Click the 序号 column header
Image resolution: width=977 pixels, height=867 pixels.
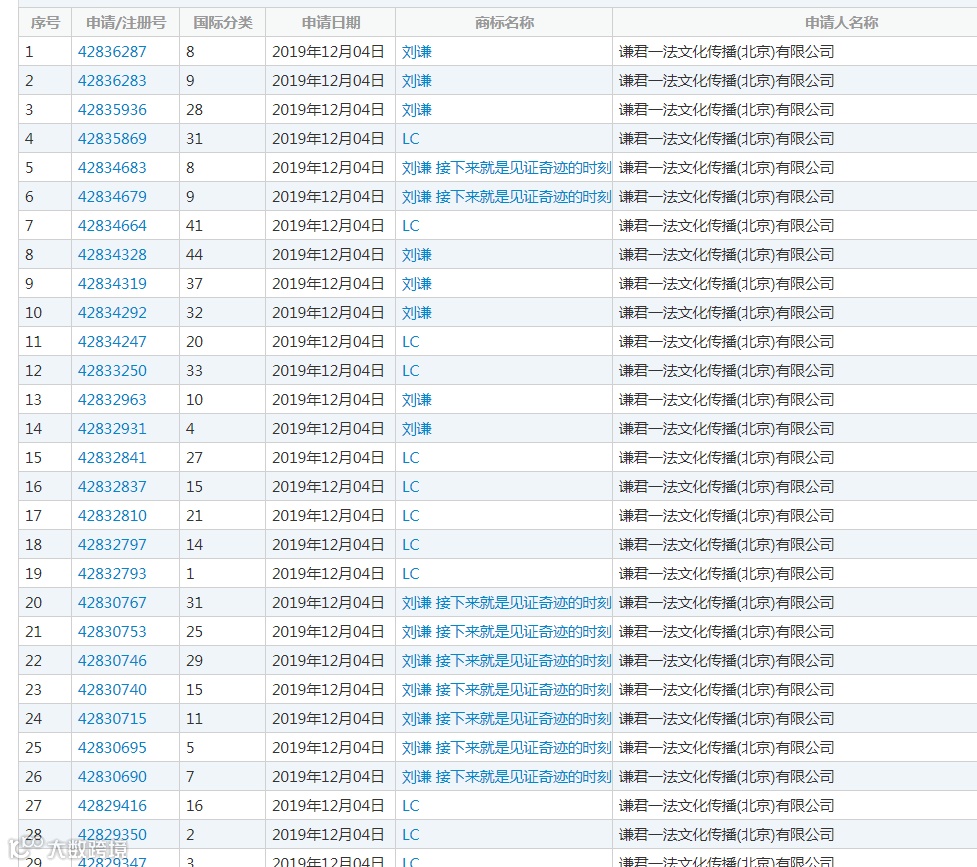[45, 23]
